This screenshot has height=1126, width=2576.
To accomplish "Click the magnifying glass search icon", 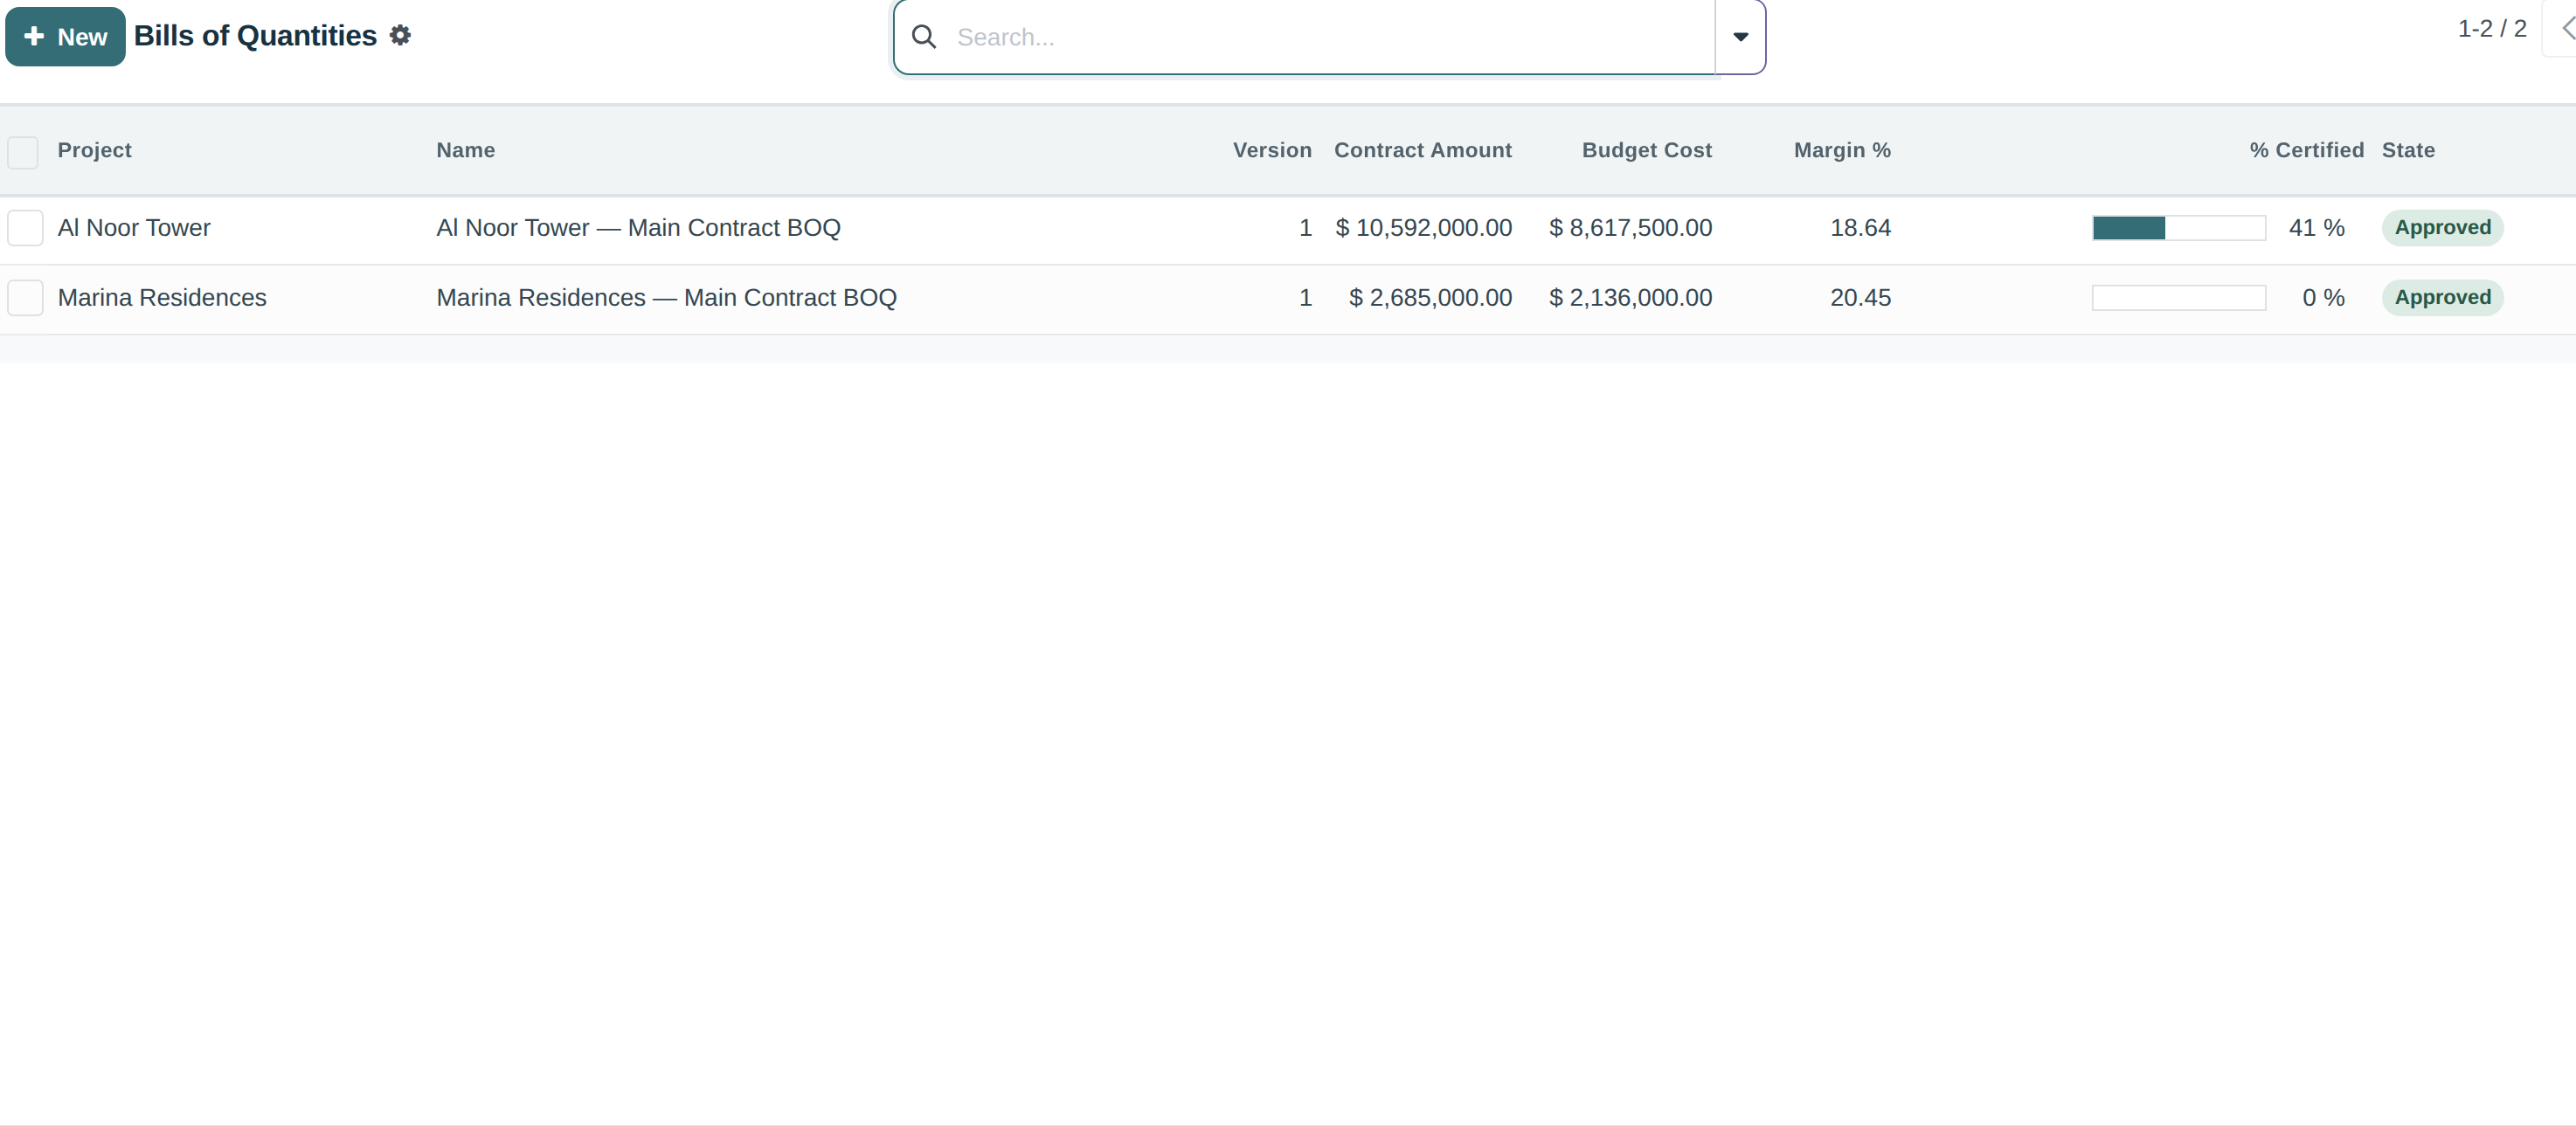I will click(x=924, y=37).
